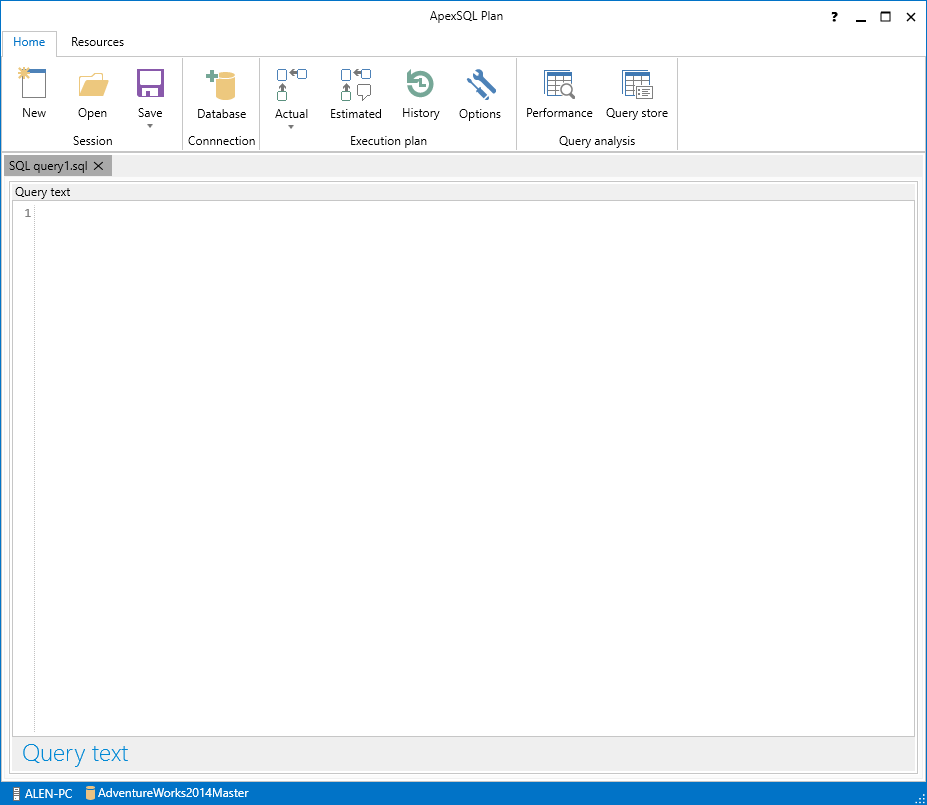Open execution plan History

420,95
